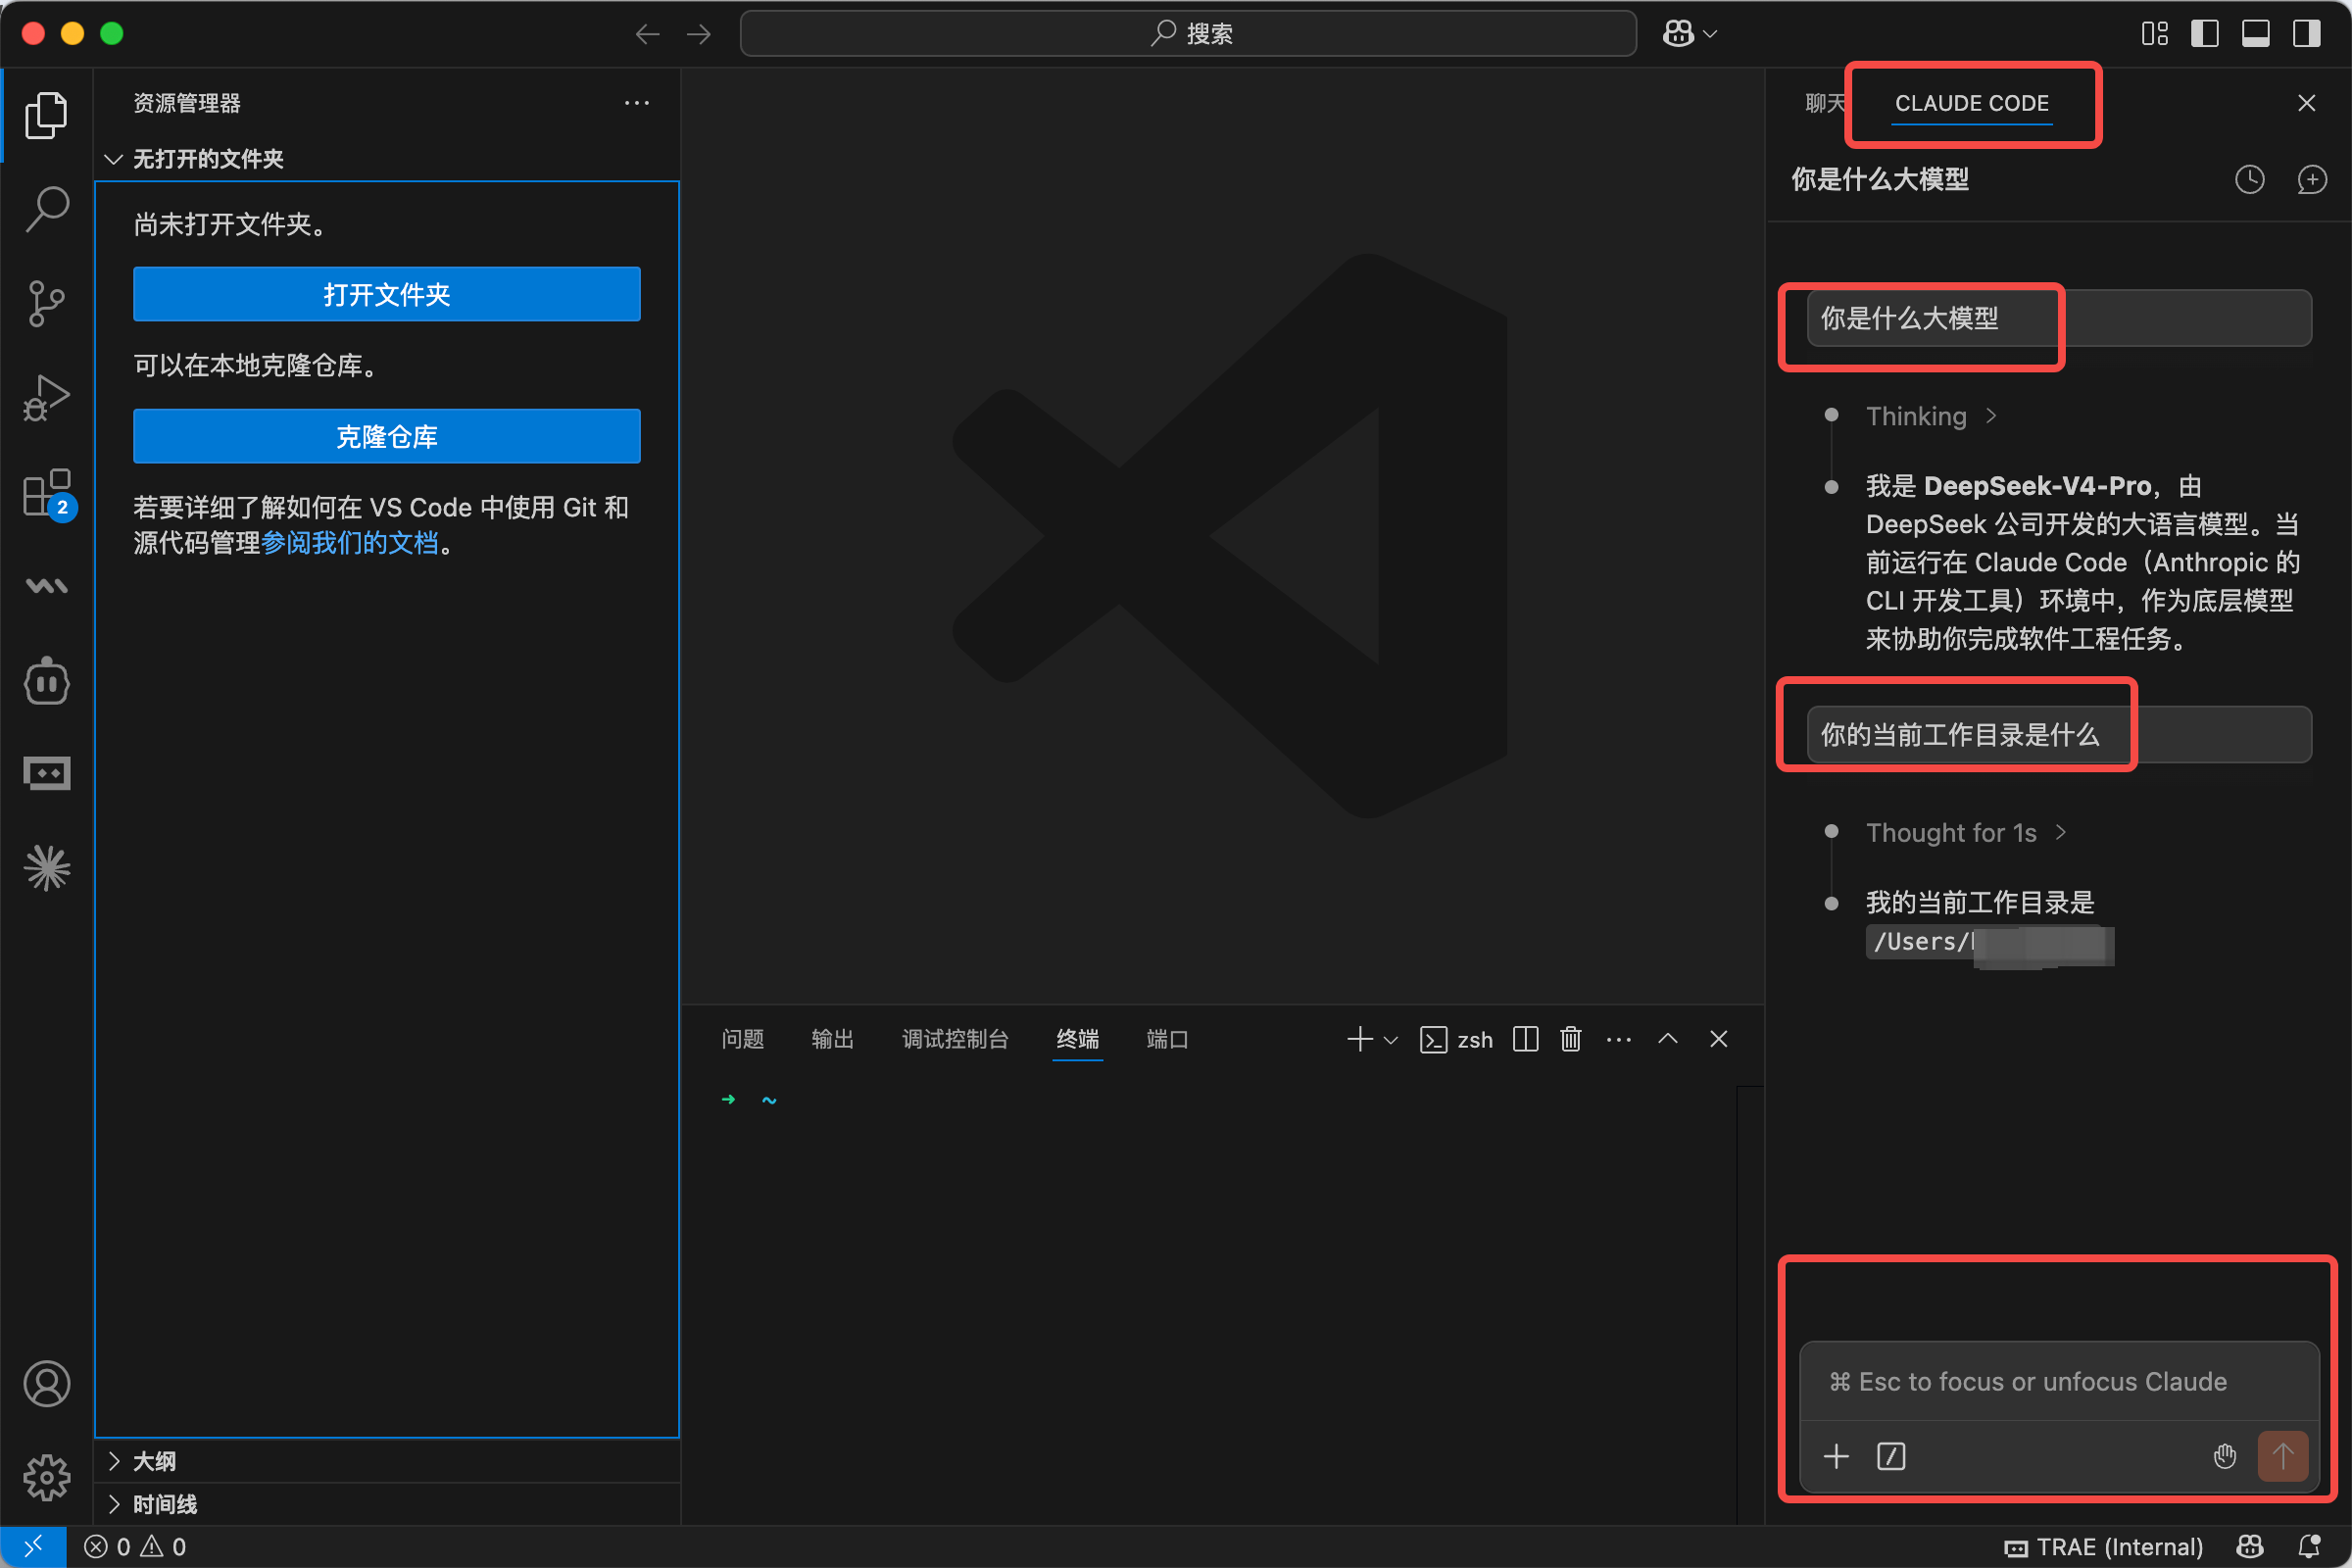
Task: Expand the Thinking section
Action: (x=1931, y=416)
